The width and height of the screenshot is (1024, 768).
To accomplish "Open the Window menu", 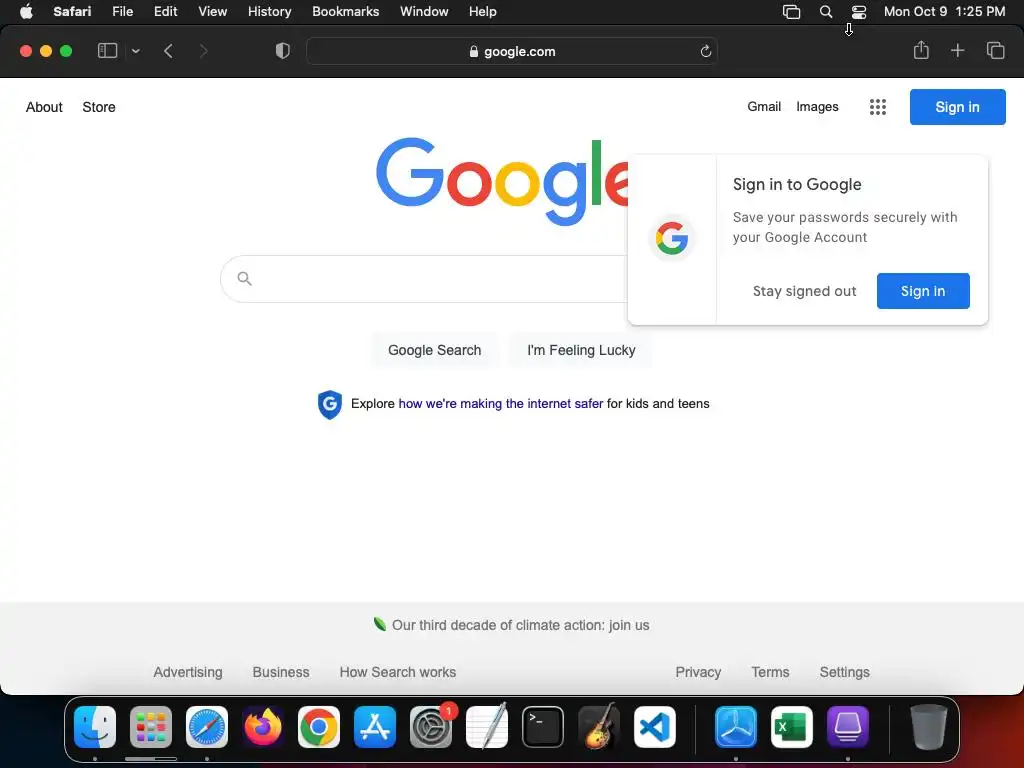I will coord(424,12).
